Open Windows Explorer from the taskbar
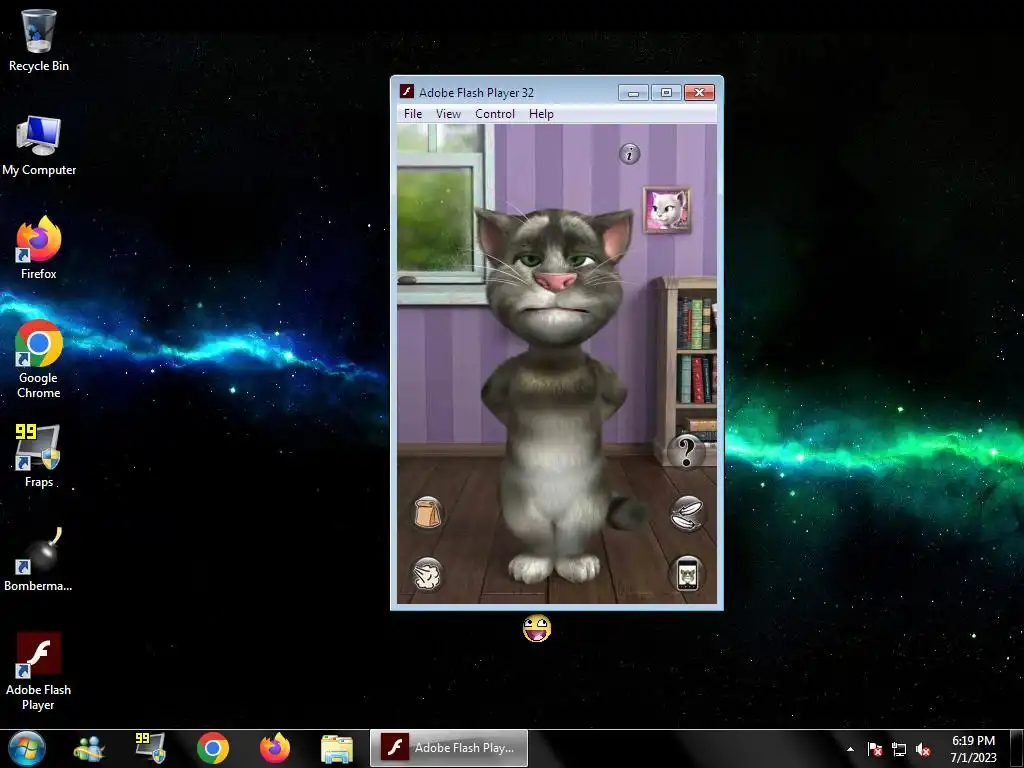Image resolution: width=1024 pixels, height=768 pixels. click(337, 748)
